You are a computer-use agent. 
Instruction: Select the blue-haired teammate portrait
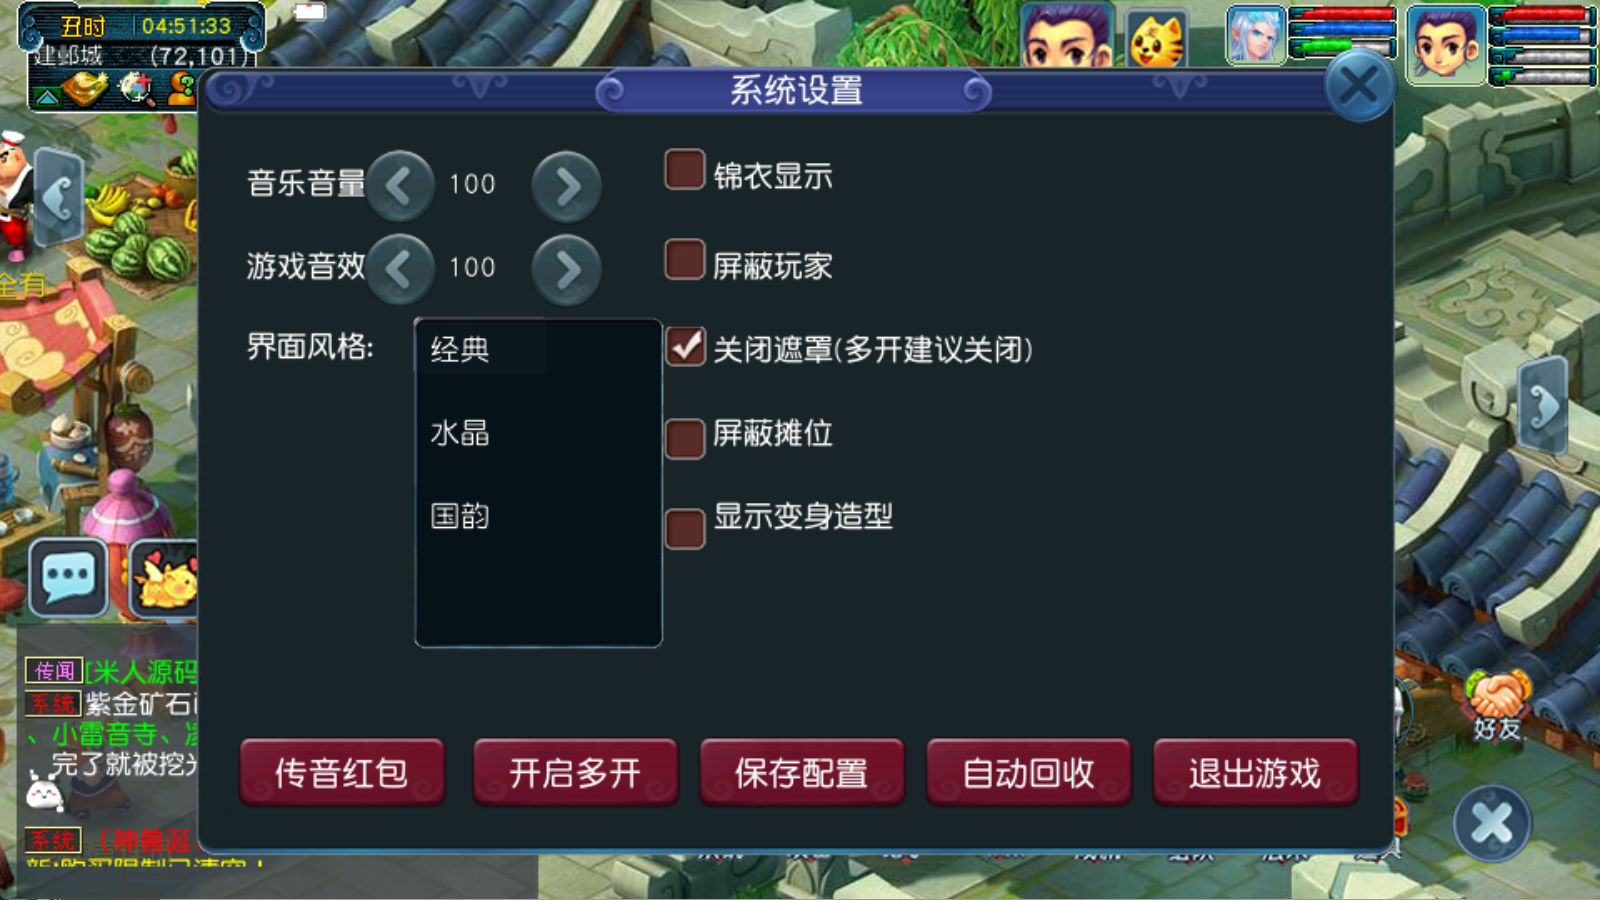click(x=1256, y=34)
